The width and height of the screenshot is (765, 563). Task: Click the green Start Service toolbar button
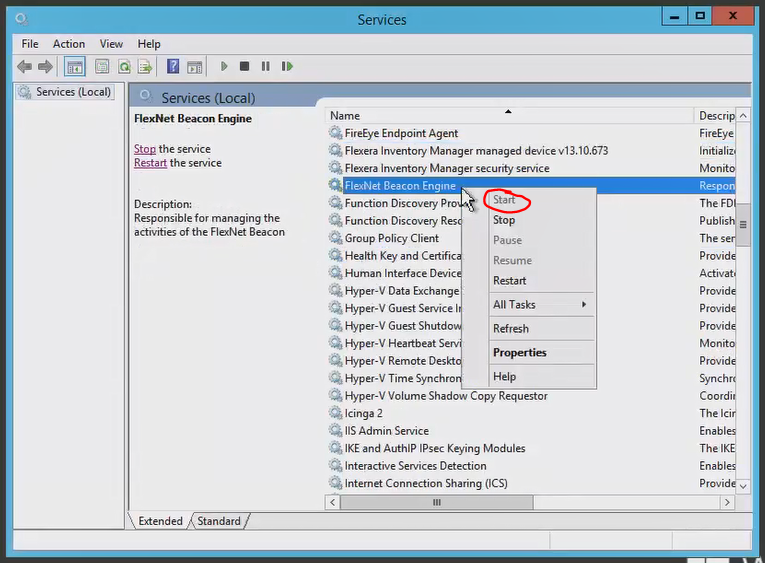(x=224, y=66)
